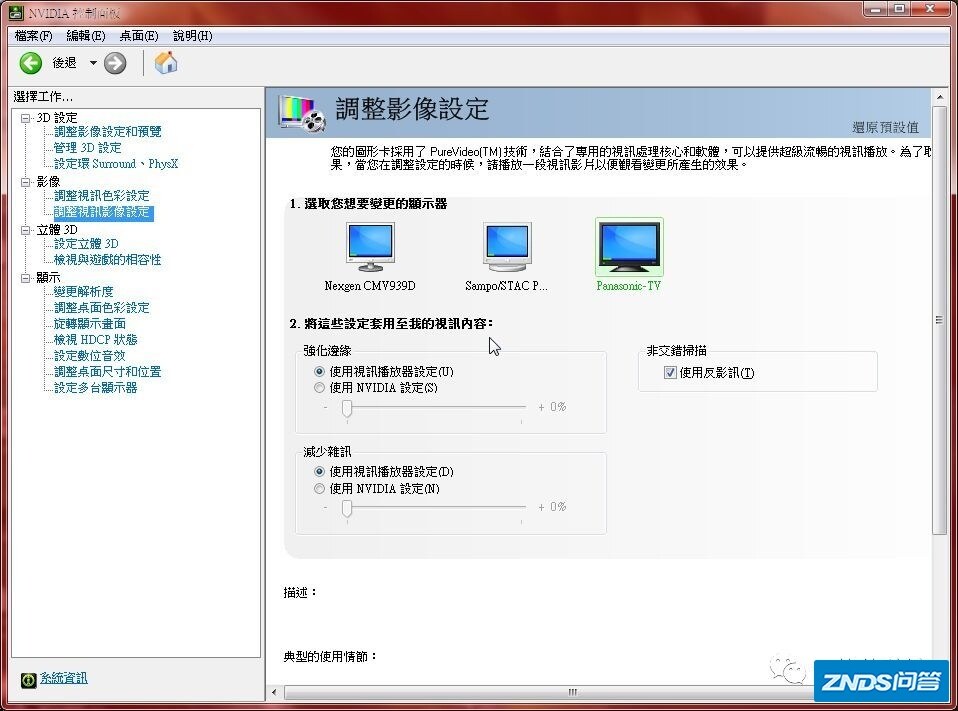Select the Sampo/STAC monitor icon
Viewport: 958px width, 711px height.
pos(507,247)
